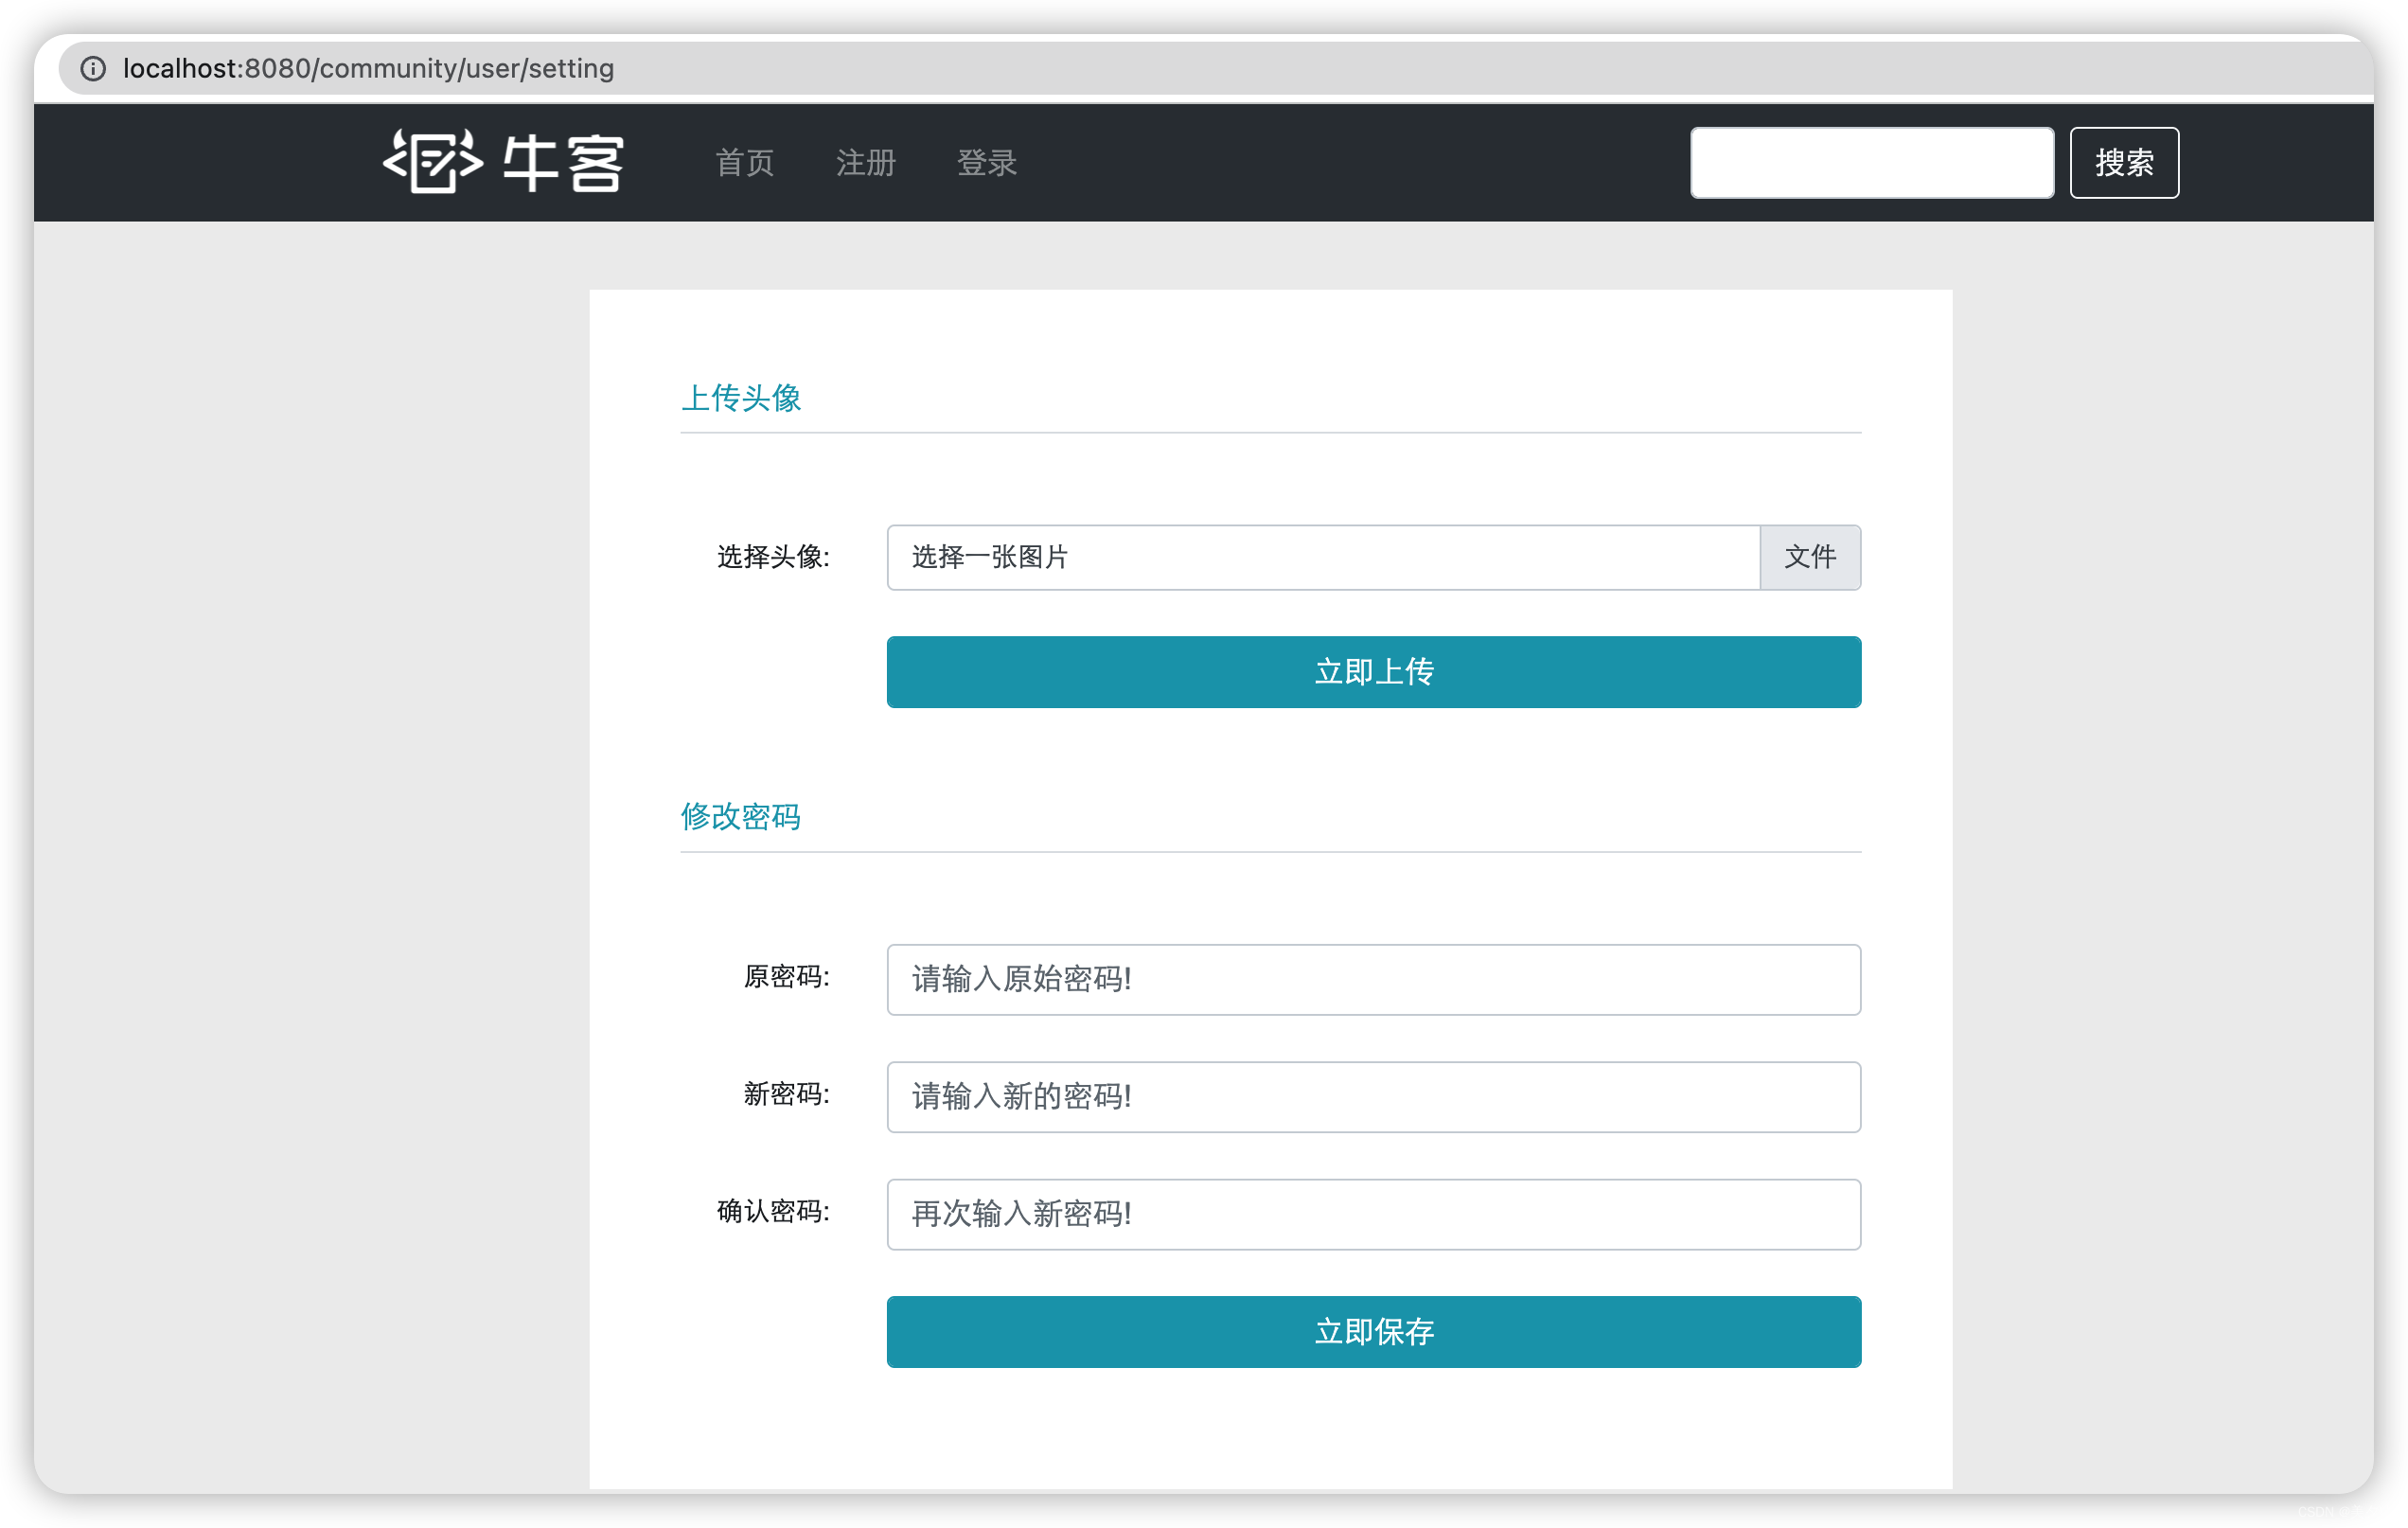Click the 选择头像: label

pyautogui.click(x=773, y=557)
